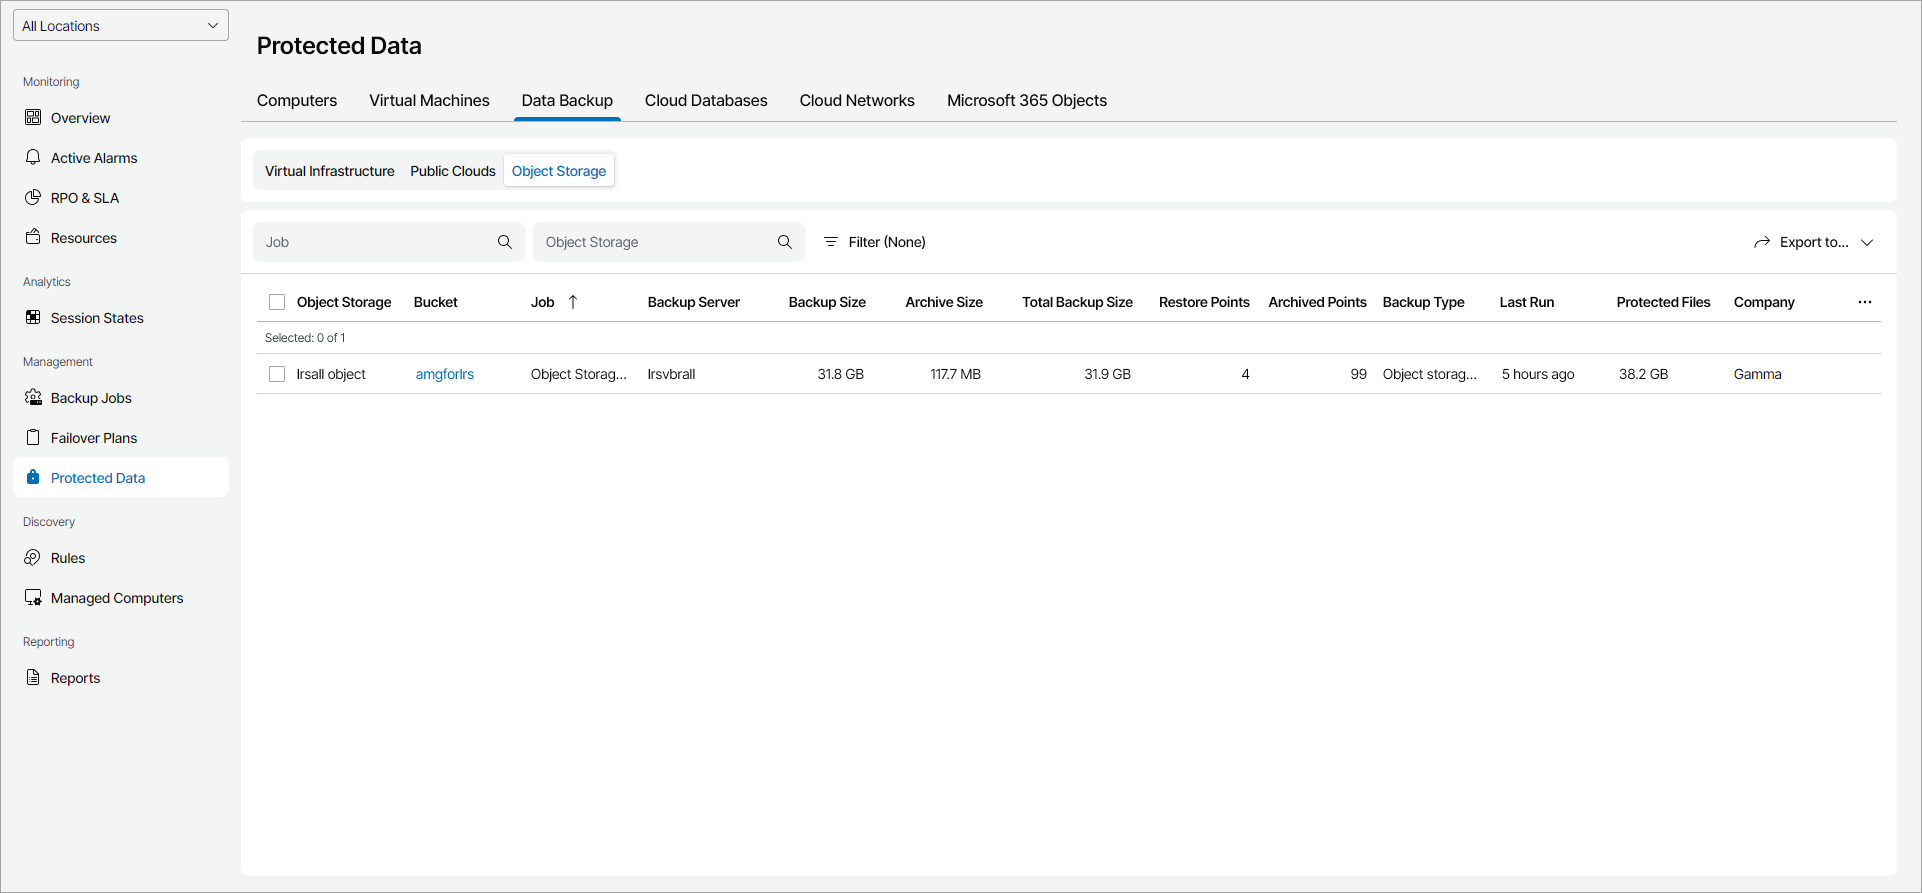
Task: Click the Filter (None) button
Action: point(875,242)
